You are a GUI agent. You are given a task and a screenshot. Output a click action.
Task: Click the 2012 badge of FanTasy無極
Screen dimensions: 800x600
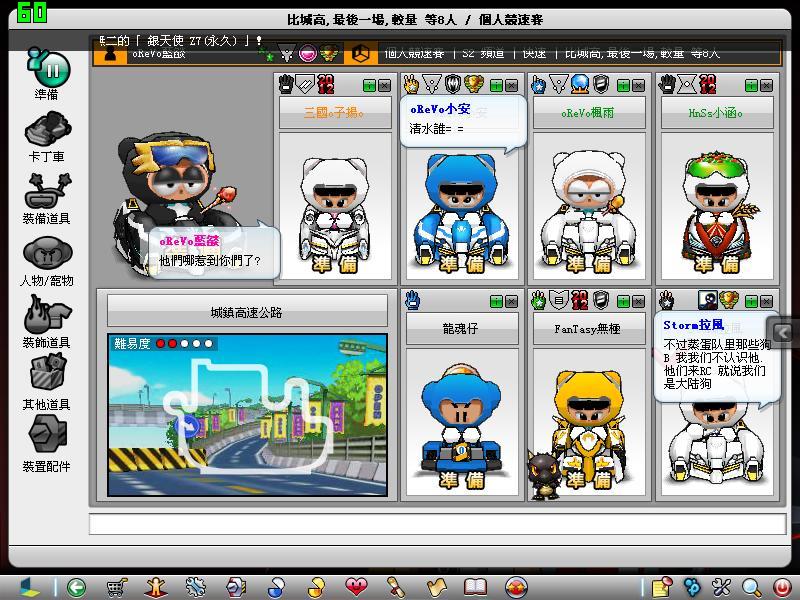click(x=580, y=300)
